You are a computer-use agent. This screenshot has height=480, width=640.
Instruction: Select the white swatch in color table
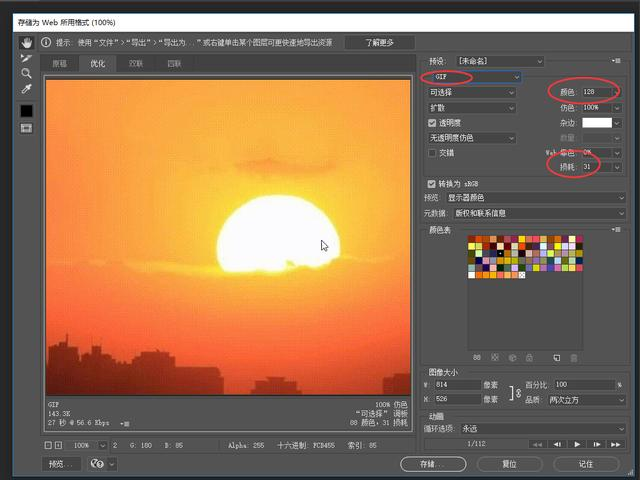coord(471,275)
